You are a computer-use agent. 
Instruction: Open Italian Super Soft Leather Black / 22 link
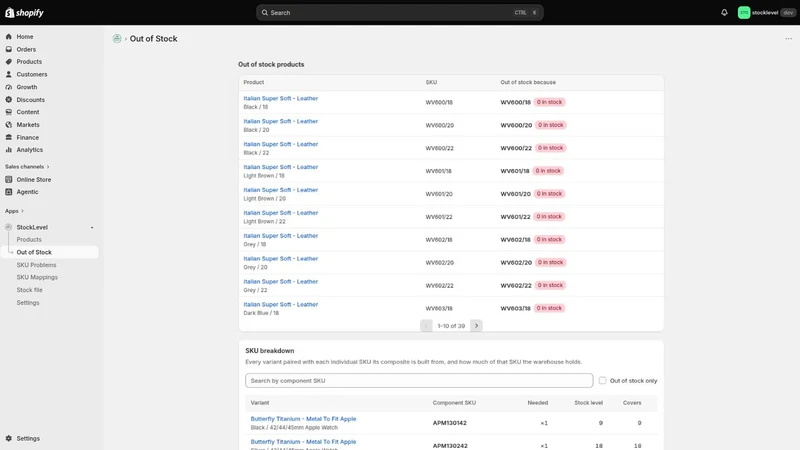click(281, 144)
